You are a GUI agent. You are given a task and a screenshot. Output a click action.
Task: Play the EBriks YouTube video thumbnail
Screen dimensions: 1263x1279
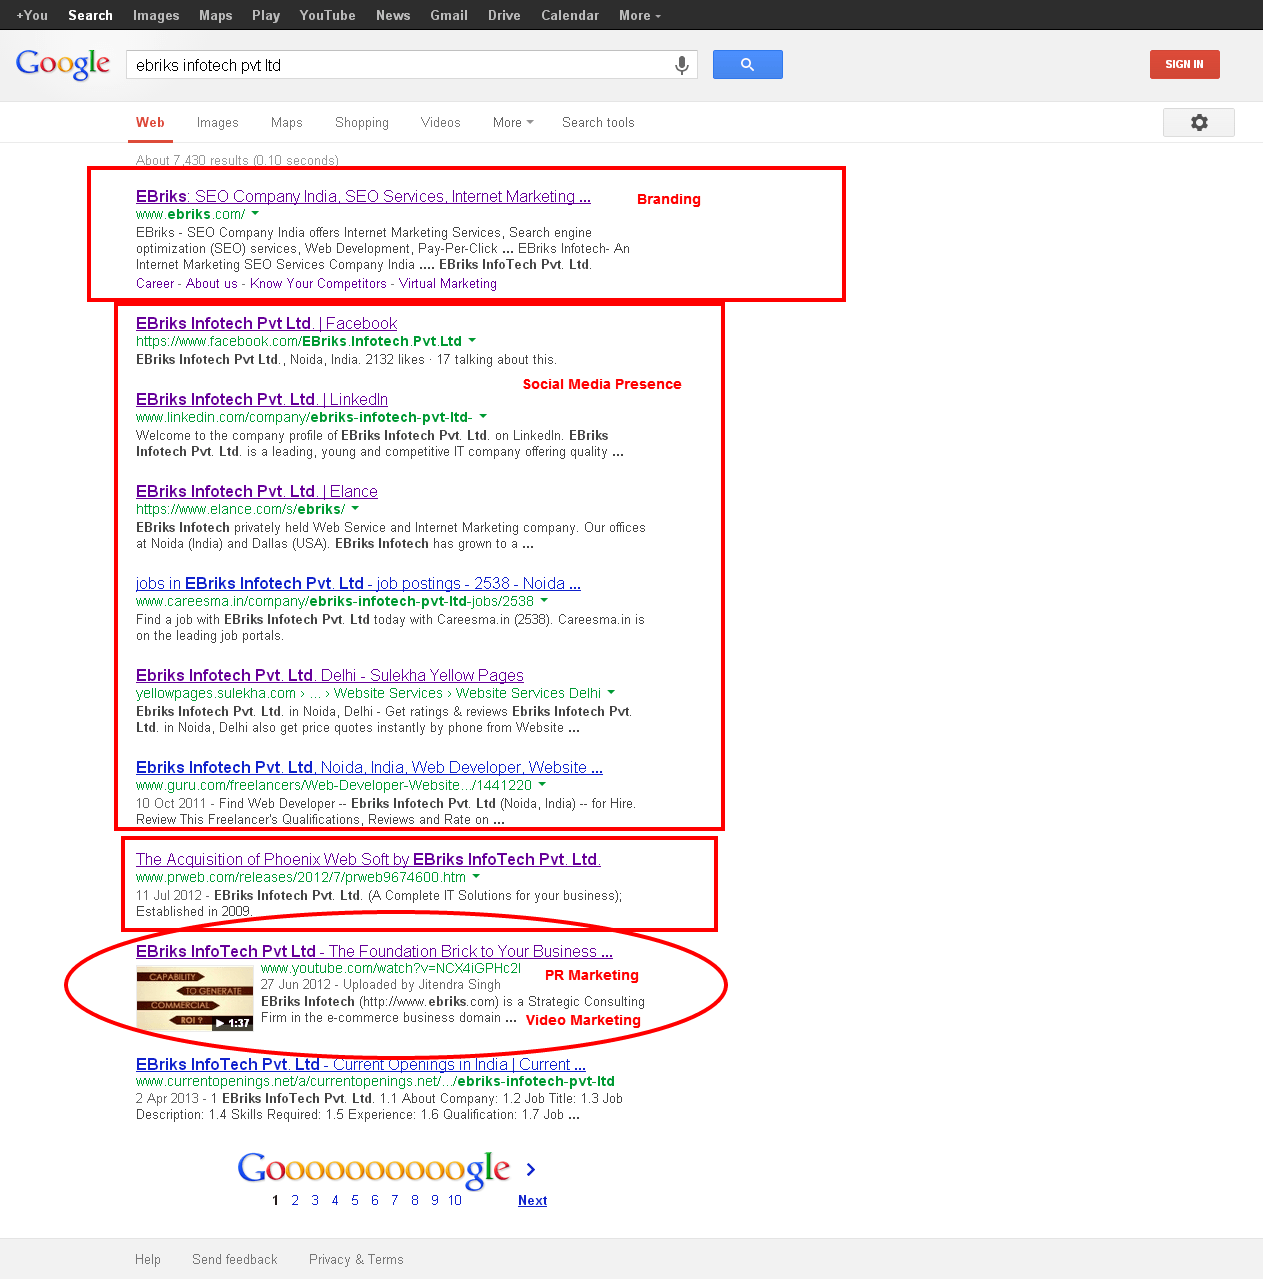(x=194, y=1000)
